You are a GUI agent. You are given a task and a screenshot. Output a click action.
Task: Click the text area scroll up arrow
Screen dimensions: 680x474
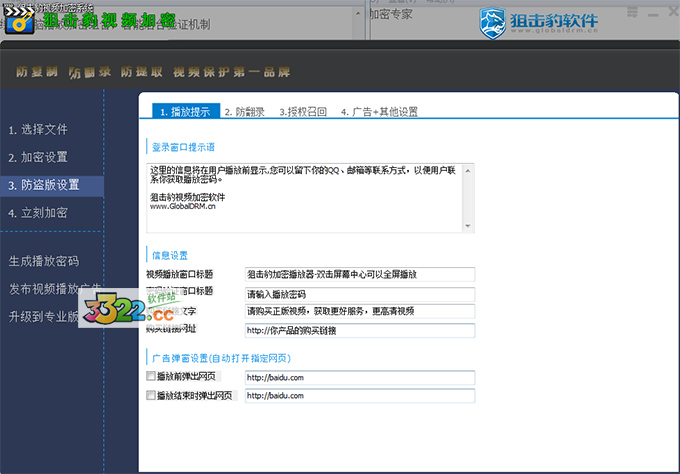click(468, 170)
